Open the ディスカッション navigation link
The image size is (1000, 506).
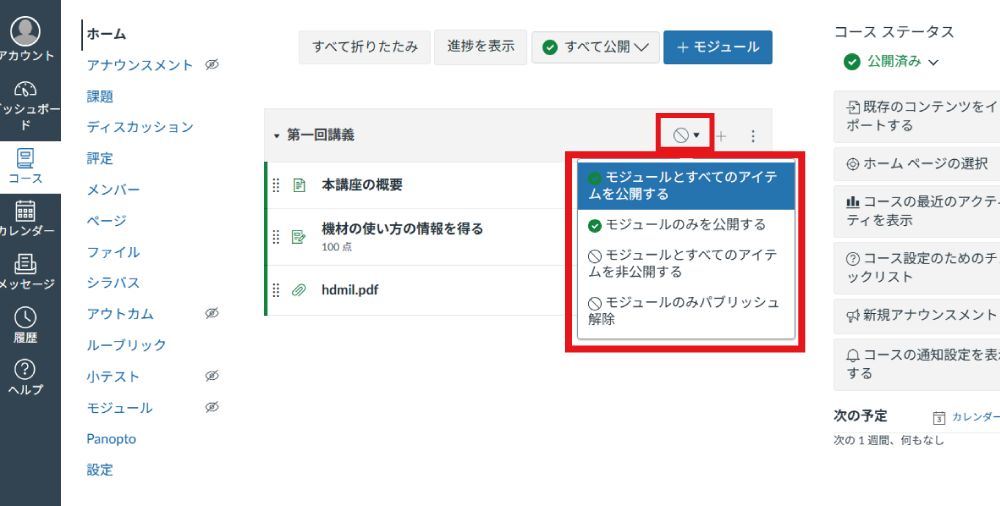pyautogui.click(x=140, y=127)
